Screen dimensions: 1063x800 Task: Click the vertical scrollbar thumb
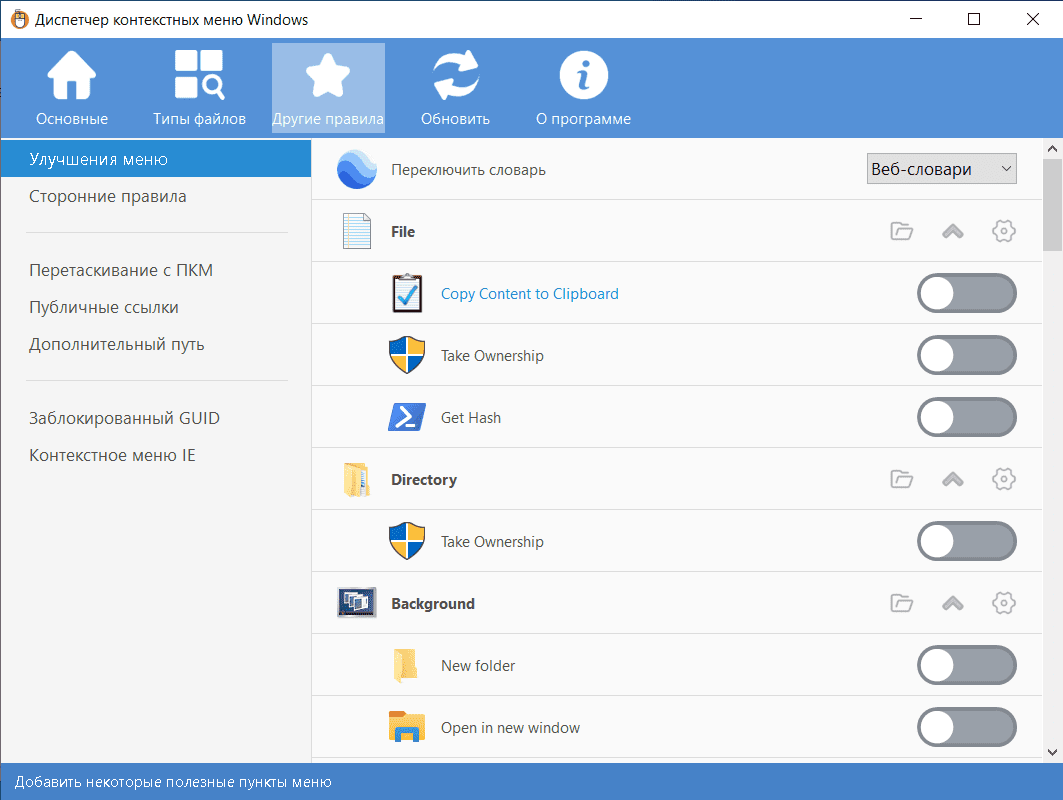coord(1052,205)
